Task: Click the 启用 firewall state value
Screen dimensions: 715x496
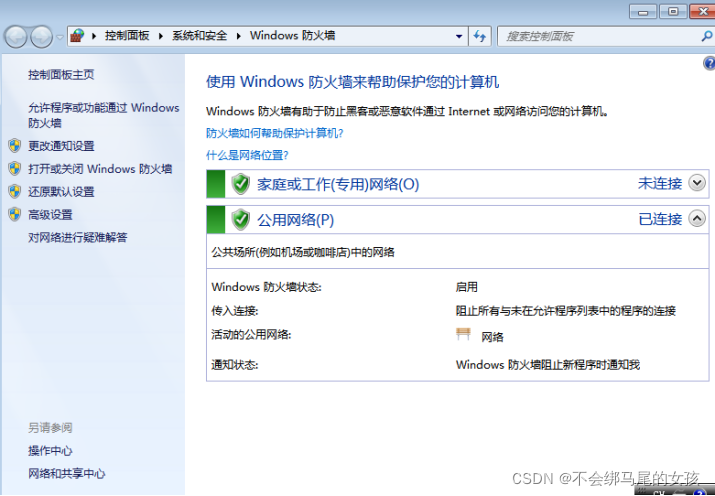Action: tap(466, 287)
